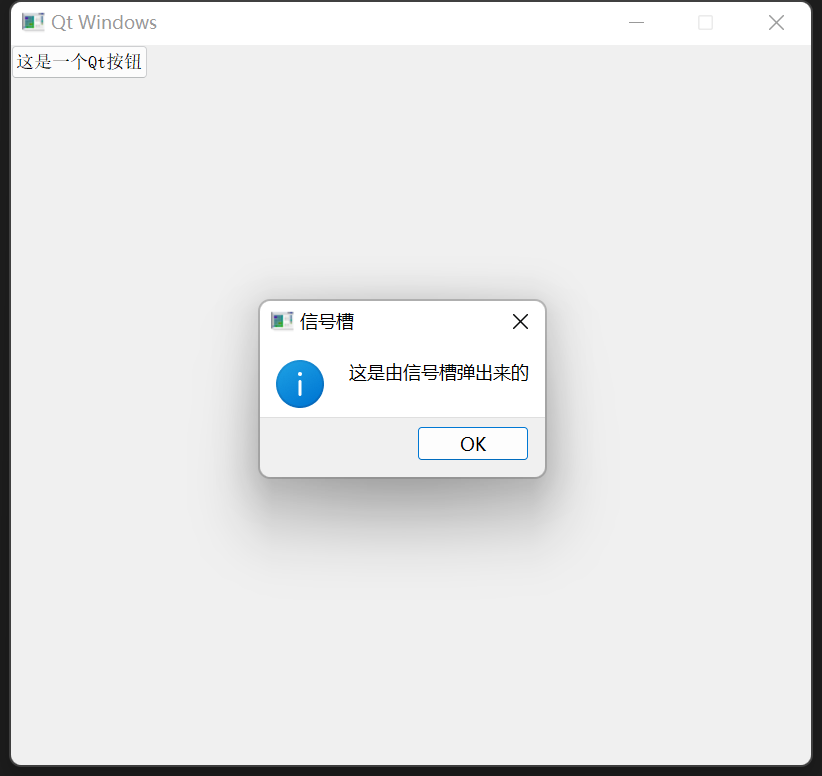Maximize the Qt Windows main window
The height and width of the screenshot is (776, 822).
pyautogui.click(x=706, y=23)
